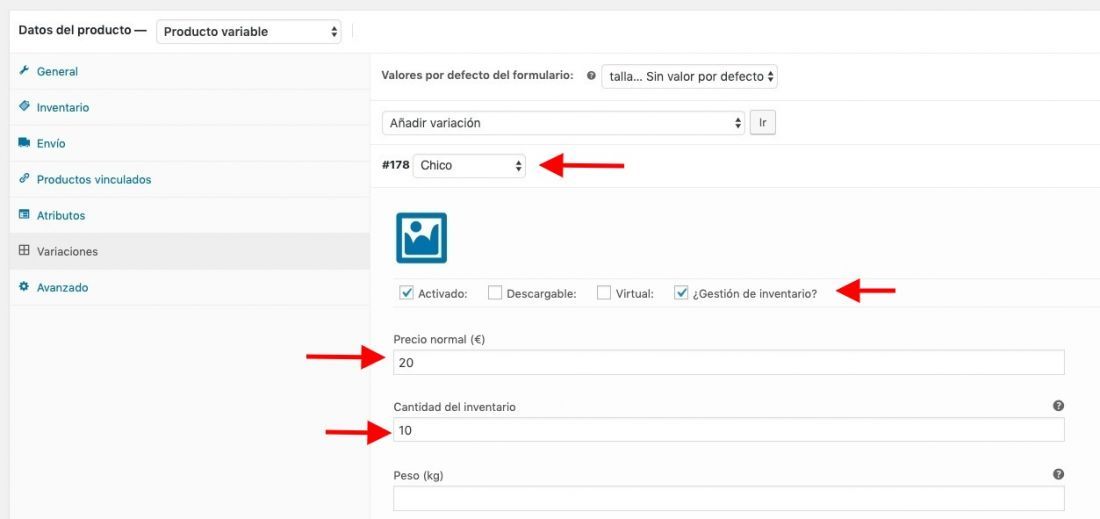Open the General tab
Image resolution: width=1100 pixels, height=519 pixels.
[x=189, y=72]
